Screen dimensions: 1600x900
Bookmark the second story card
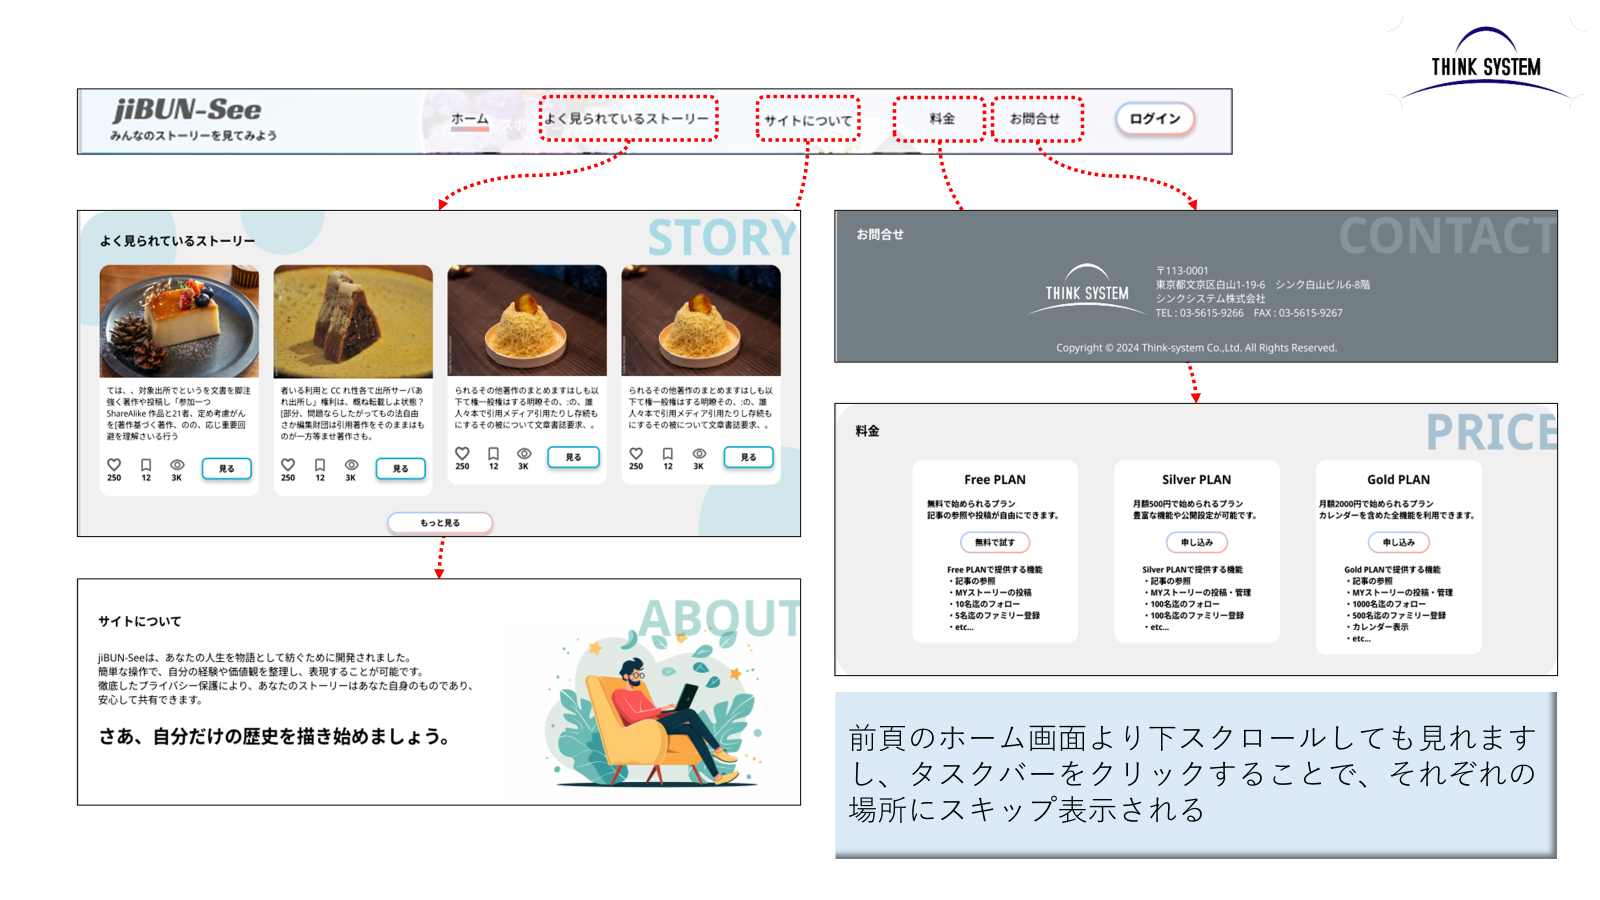320,465
